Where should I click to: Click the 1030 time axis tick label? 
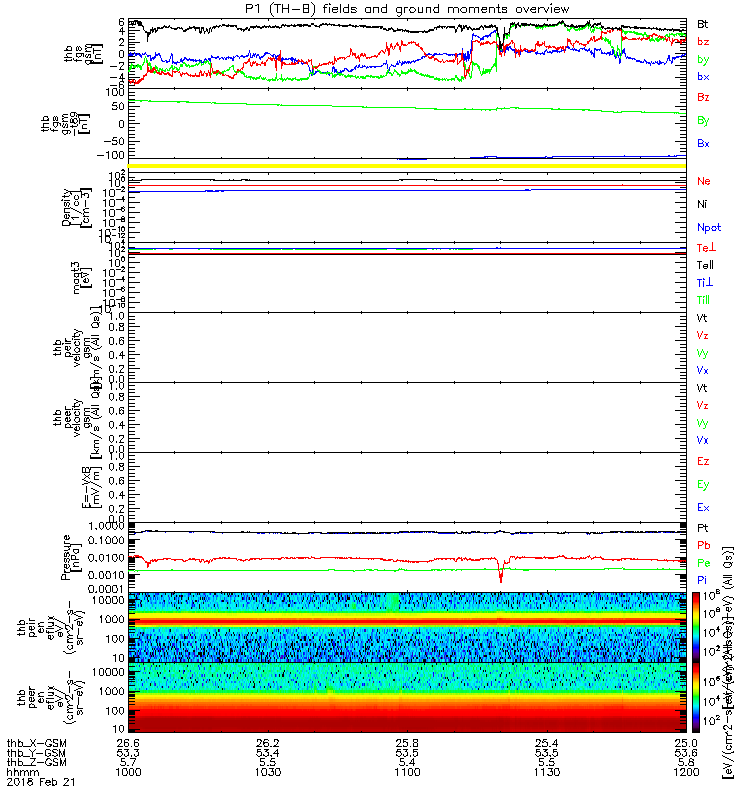[x=268, y=772]
